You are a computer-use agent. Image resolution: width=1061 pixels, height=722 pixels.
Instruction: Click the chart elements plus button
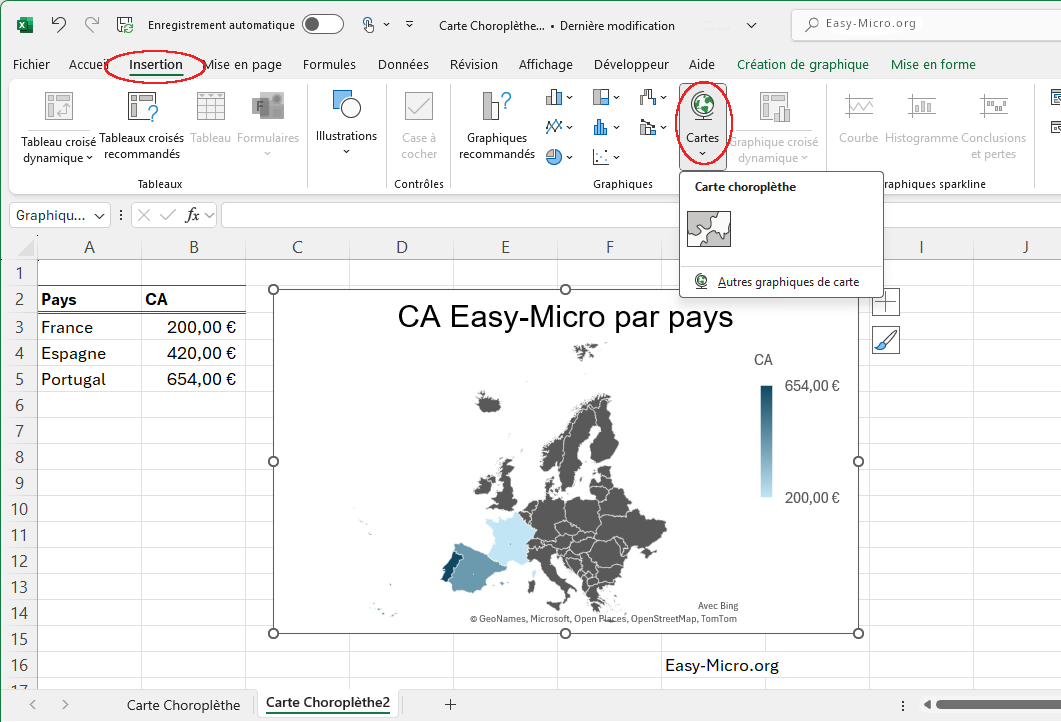(x=886, y=302)
